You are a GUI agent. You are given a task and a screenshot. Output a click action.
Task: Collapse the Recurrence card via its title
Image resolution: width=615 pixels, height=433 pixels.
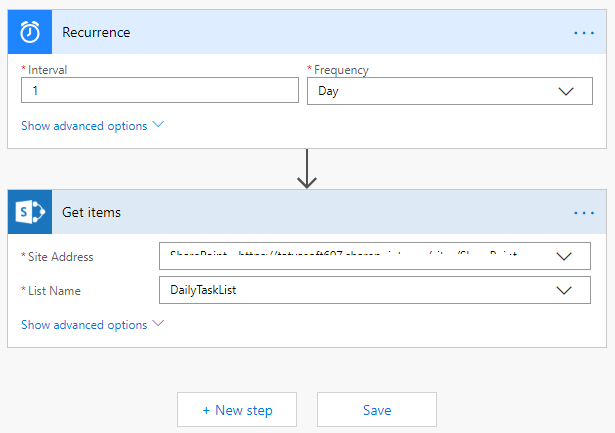click(96, 32)
